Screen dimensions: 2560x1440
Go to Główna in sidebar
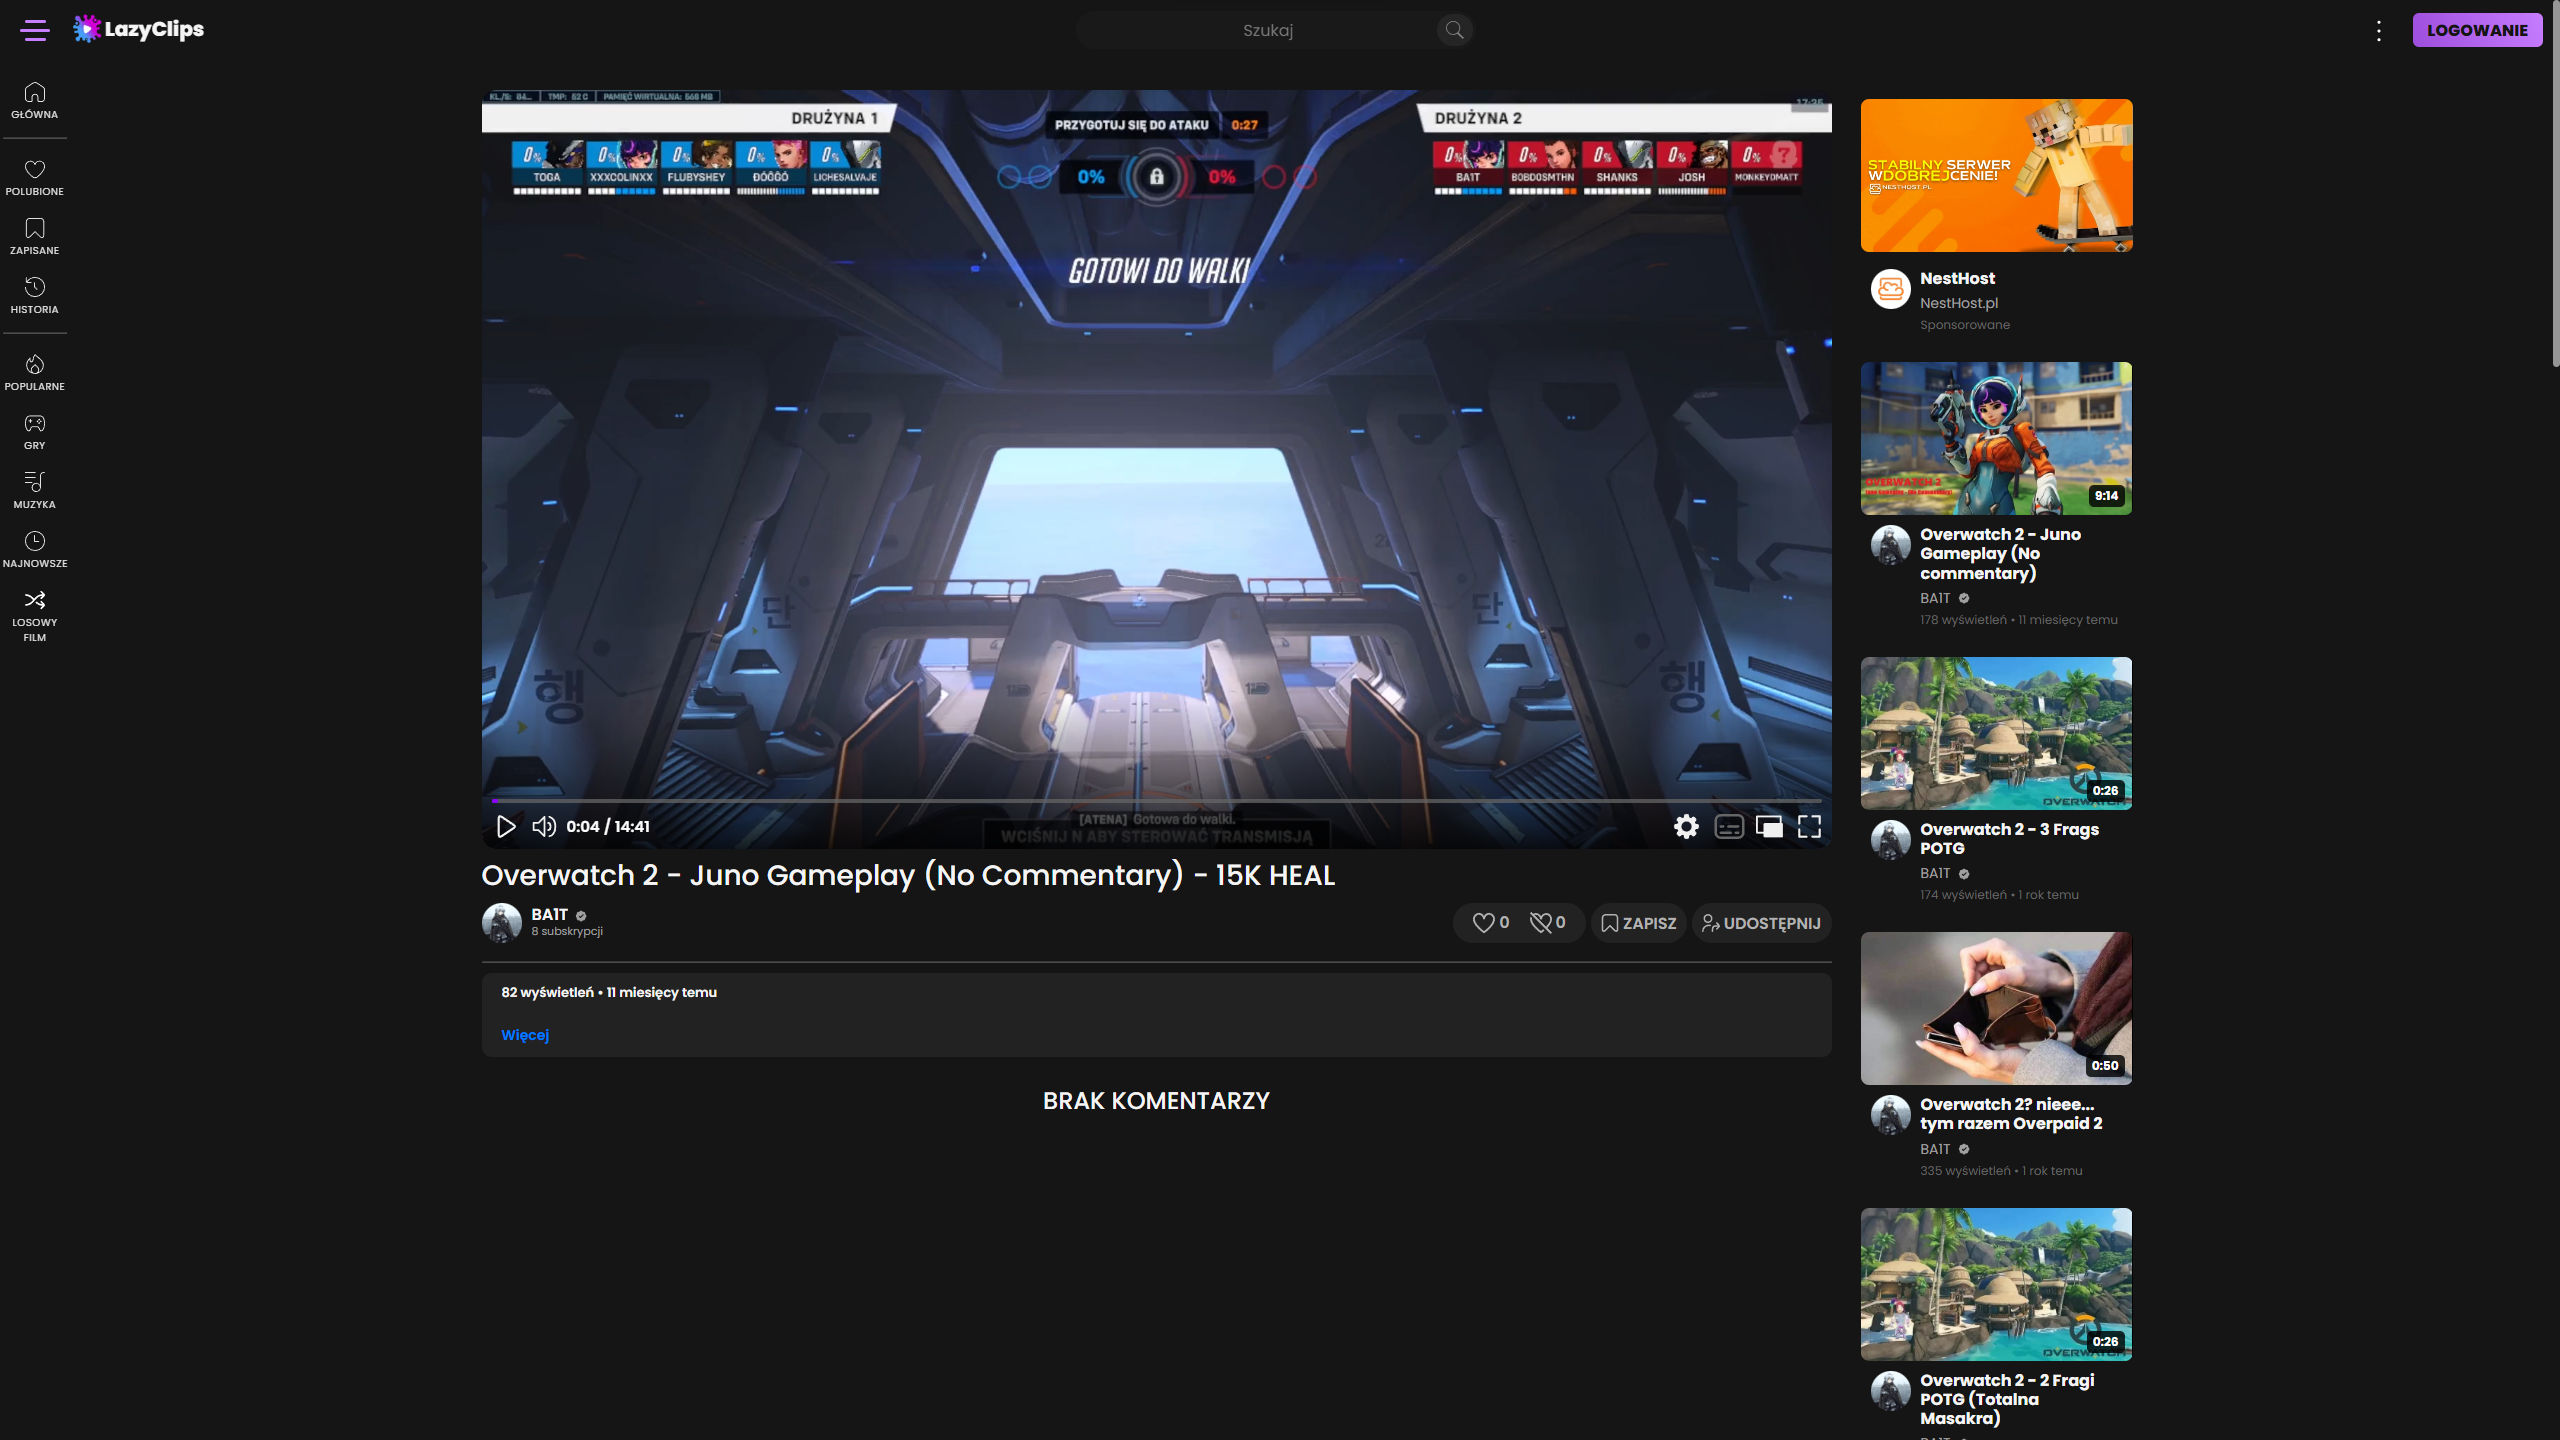[x=35, y=100]
